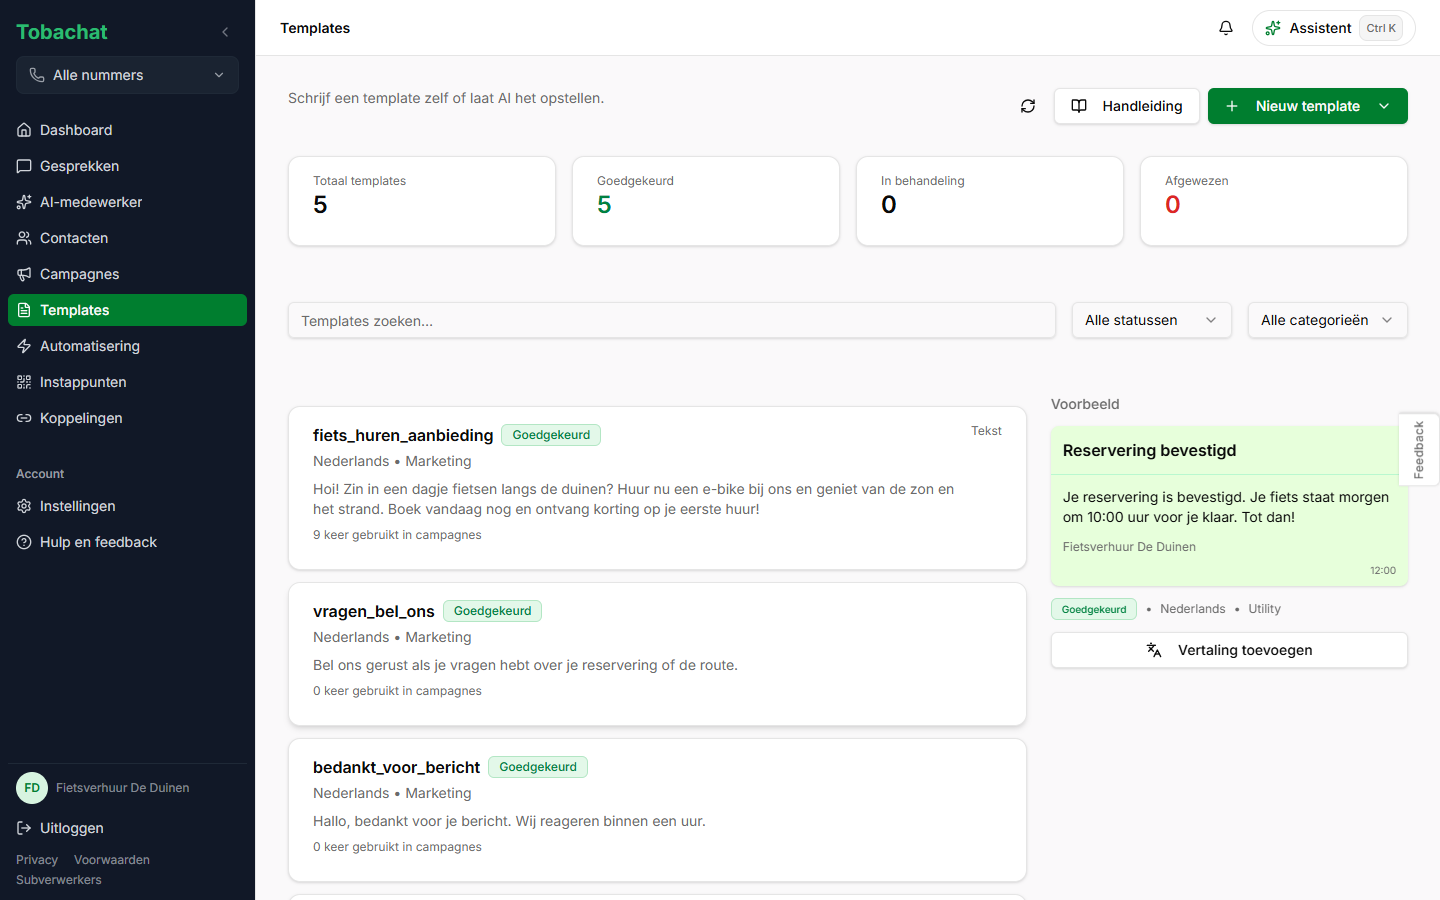Click Vertaling toevoegen

tap(1229, 650)
